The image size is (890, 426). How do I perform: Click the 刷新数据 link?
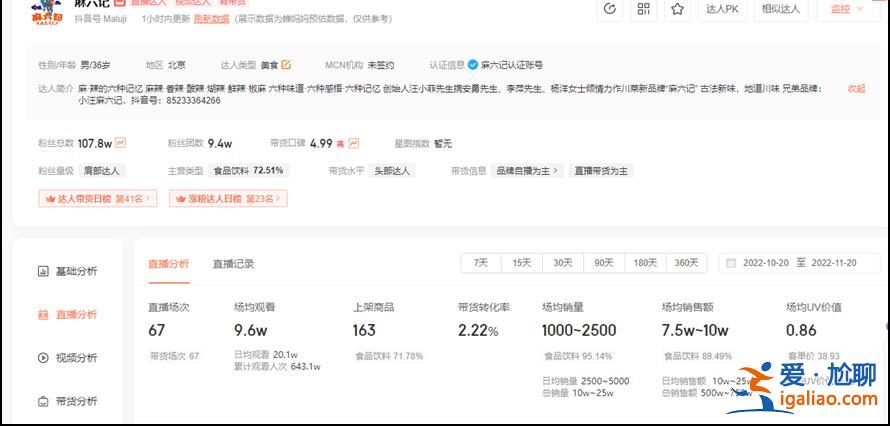(211, 18)
